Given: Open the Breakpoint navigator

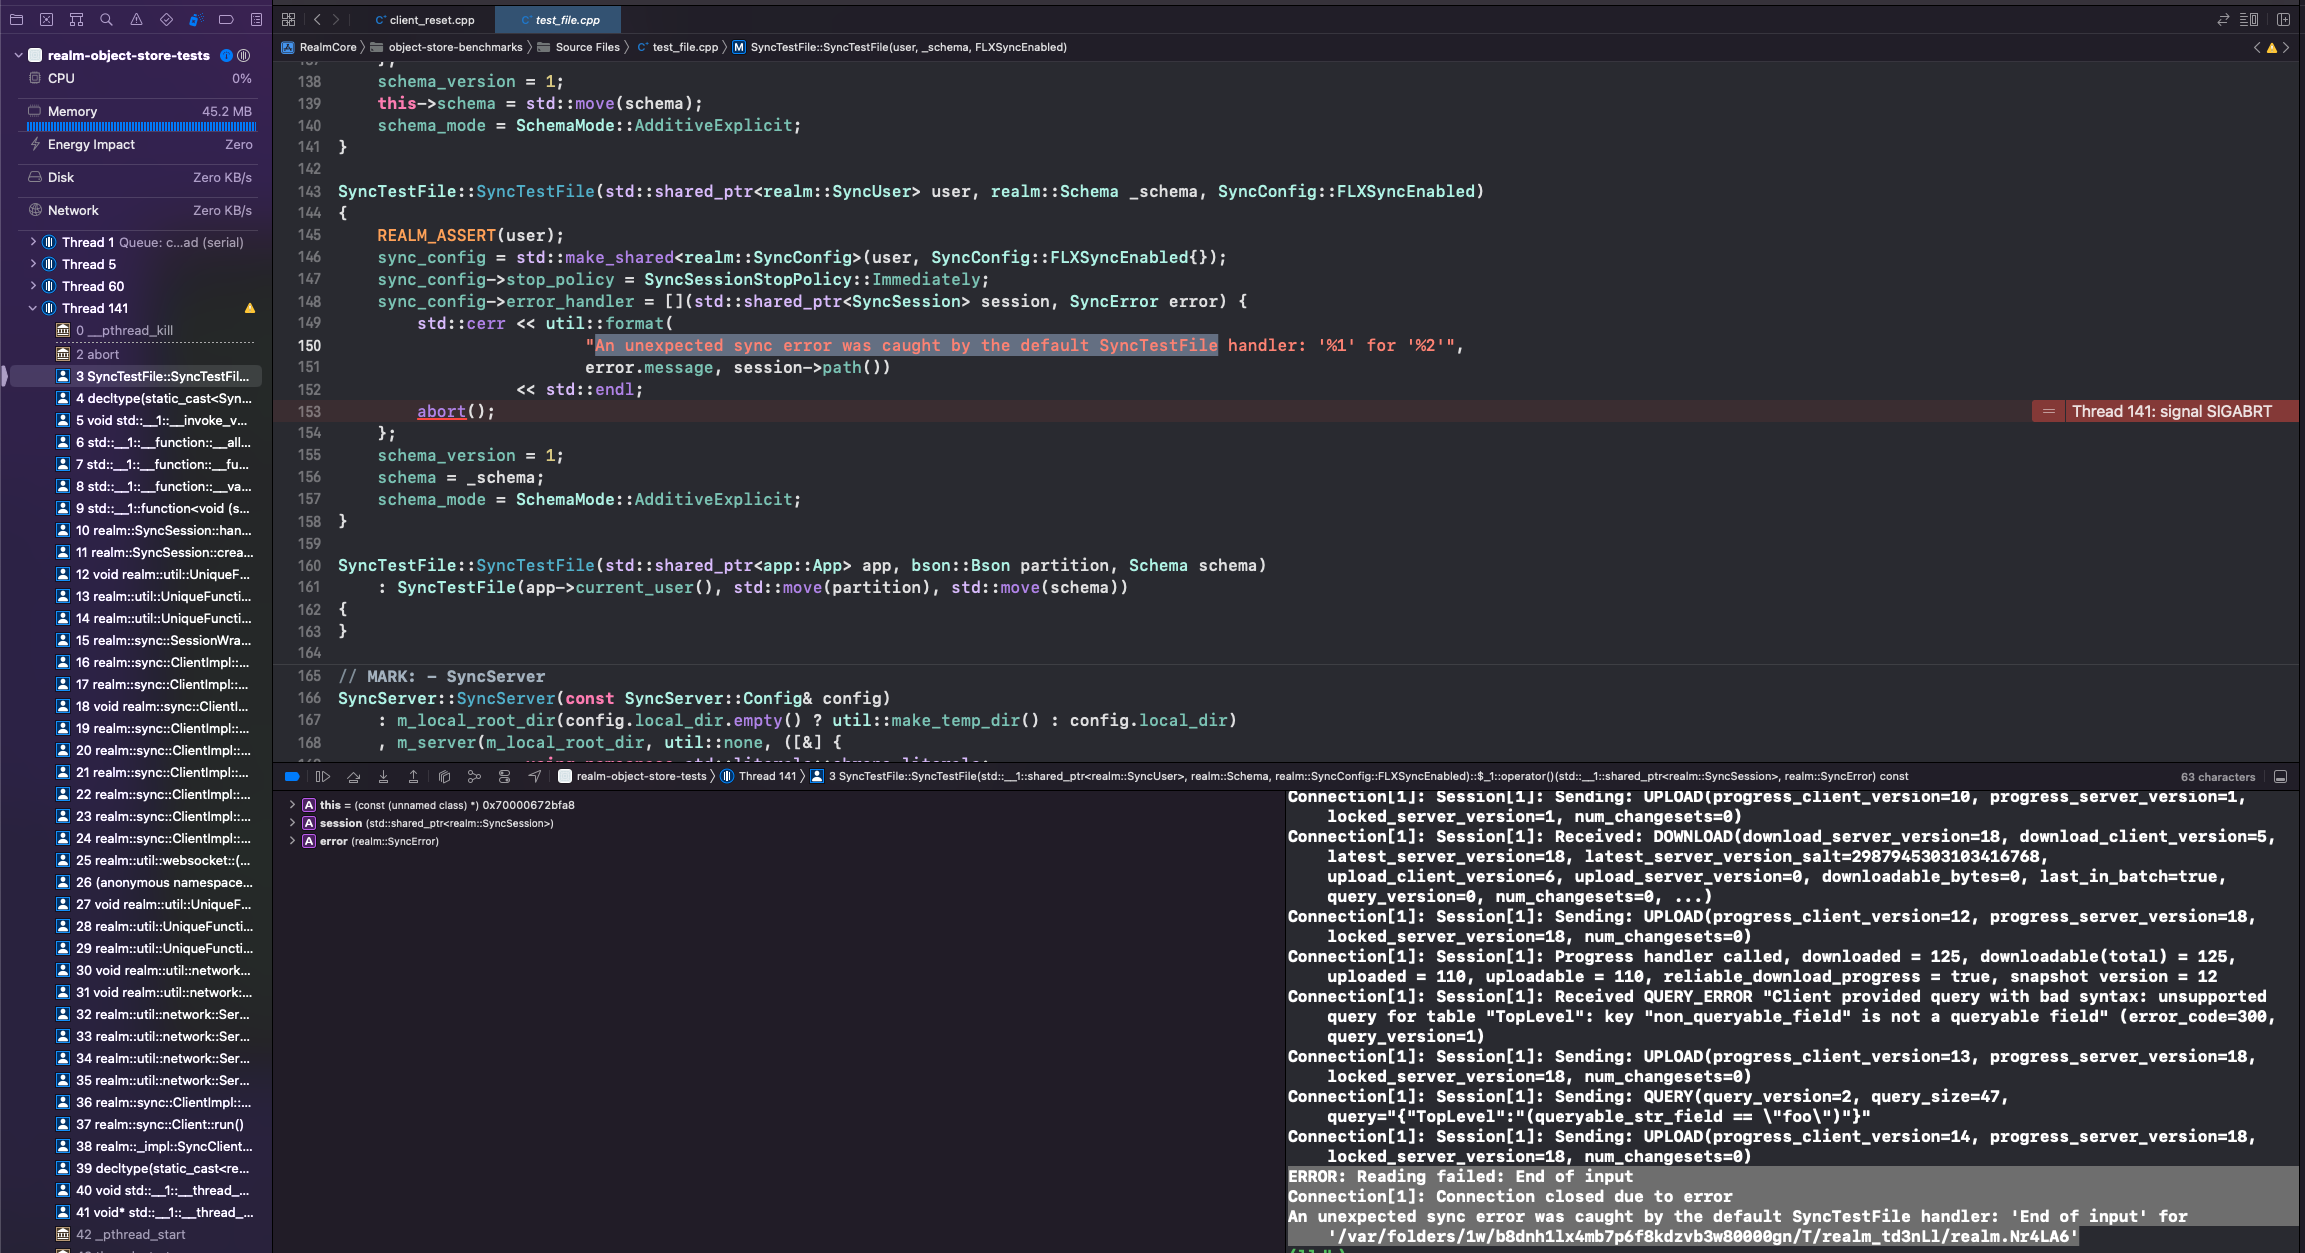Looking at the screenshot, I should pos(226,19).
